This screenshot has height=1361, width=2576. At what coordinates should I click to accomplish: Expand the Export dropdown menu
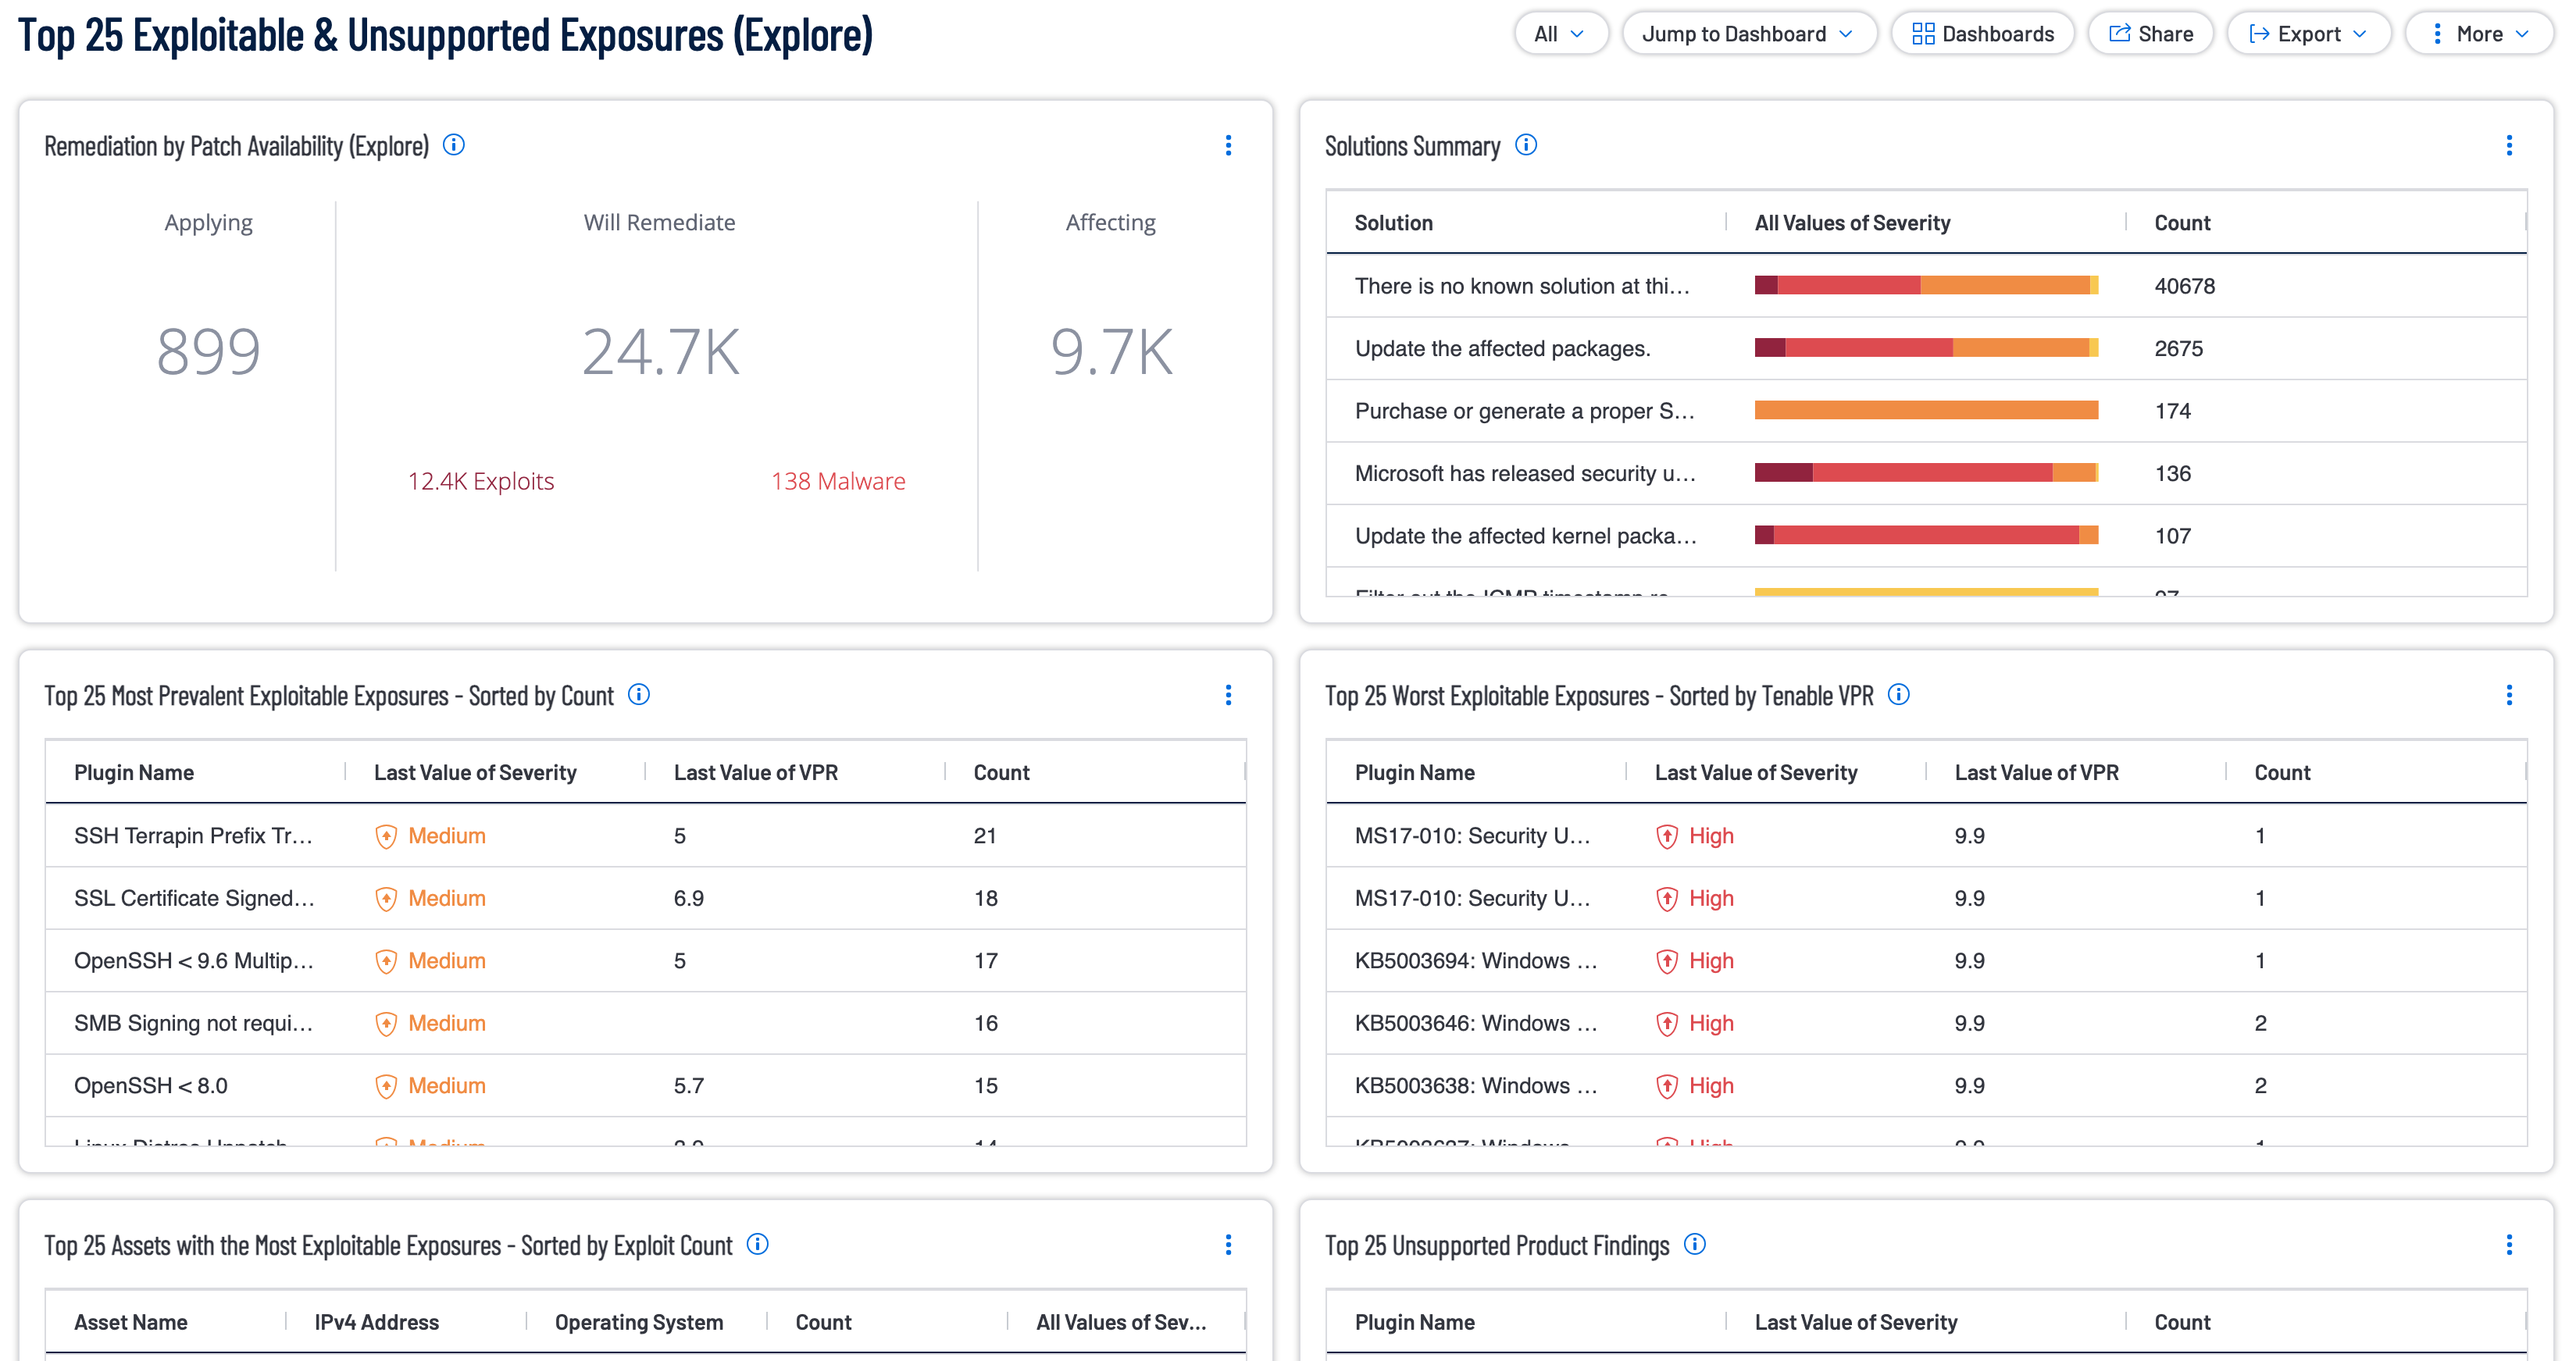coord(2309,34)
